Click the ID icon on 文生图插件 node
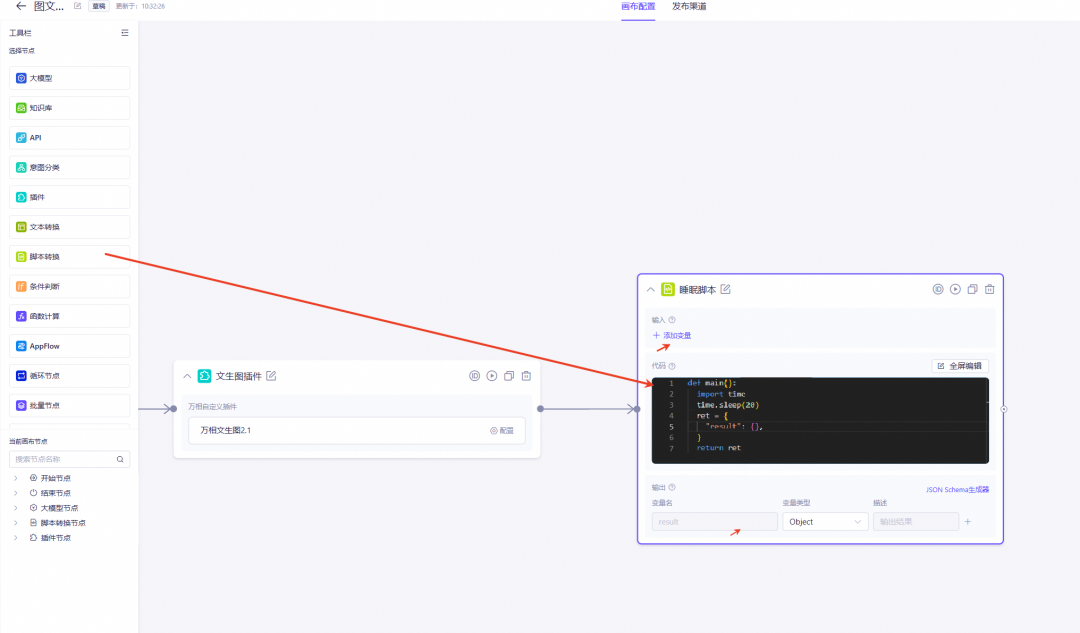This screenshot has height=633, width=1080. (x=475, y=376)
